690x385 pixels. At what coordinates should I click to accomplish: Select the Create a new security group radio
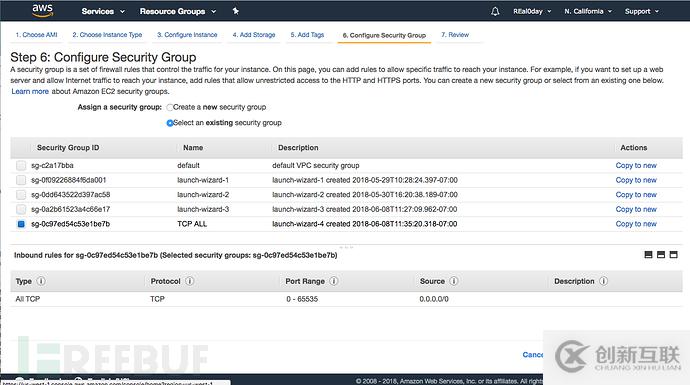(170, 107)
